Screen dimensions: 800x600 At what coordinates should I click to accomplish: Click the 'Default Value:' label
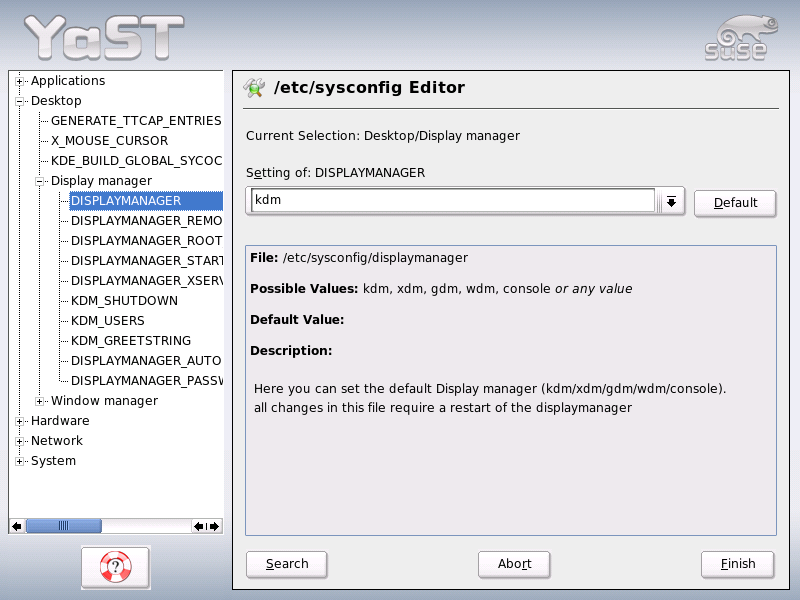pos(297,320)
